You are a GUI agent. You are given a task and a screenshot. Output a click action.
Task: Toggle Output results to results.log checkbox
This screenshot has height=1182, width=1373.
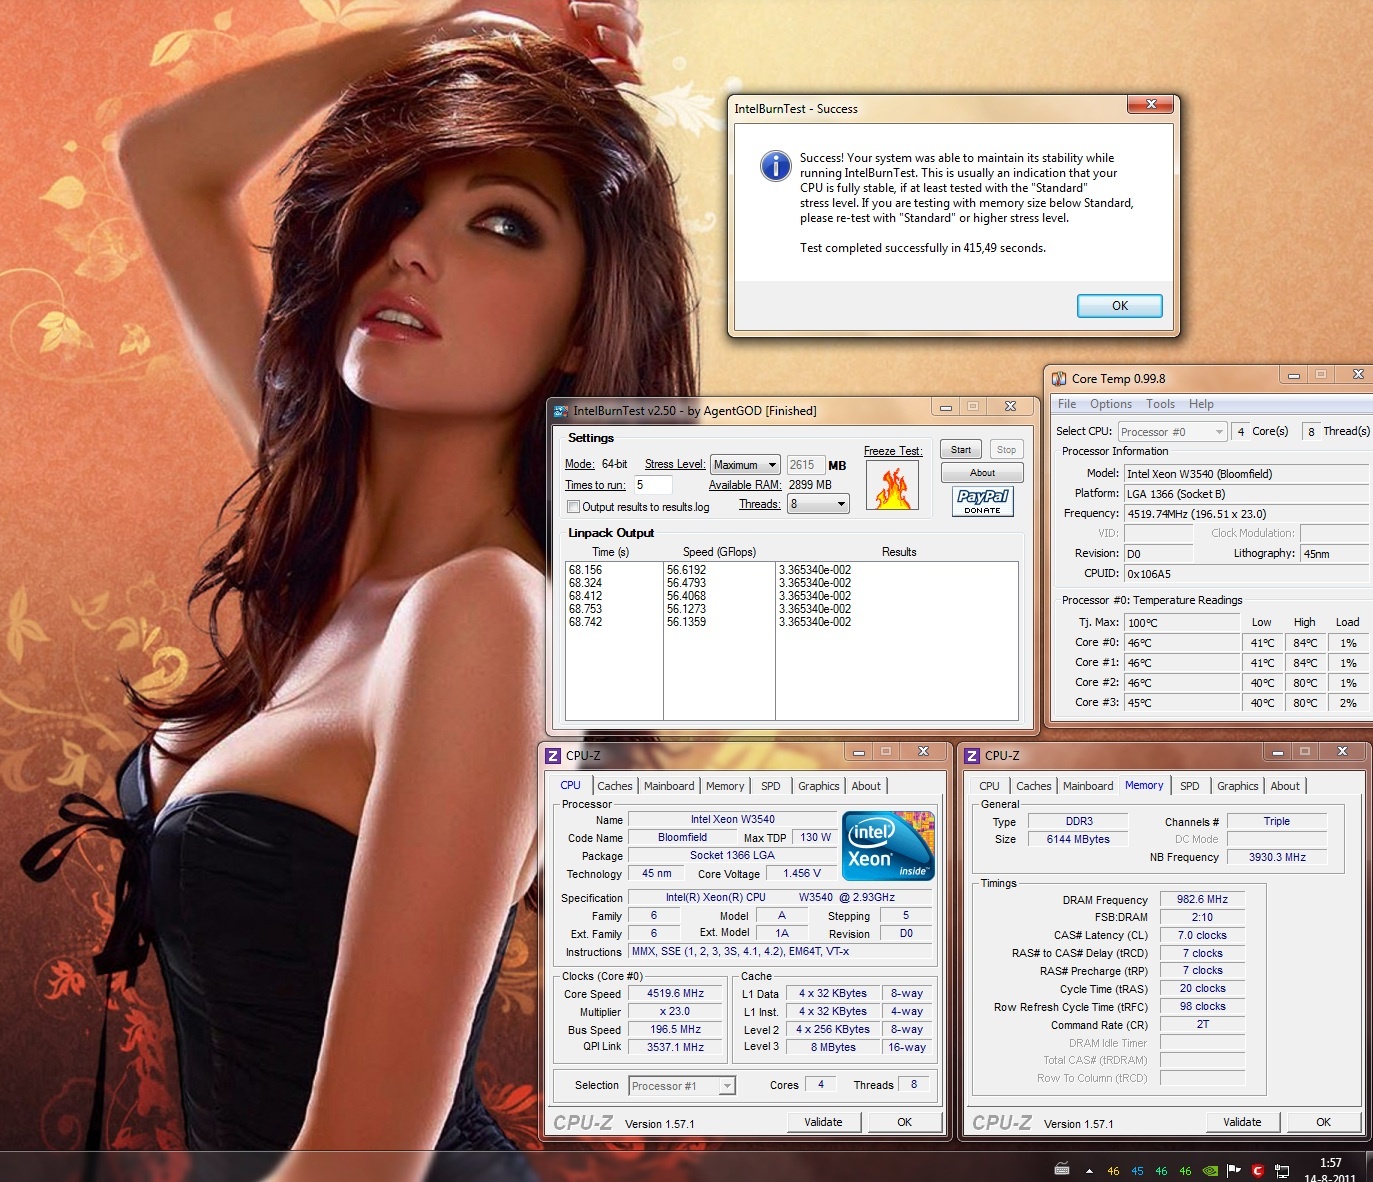coord(573,507)
